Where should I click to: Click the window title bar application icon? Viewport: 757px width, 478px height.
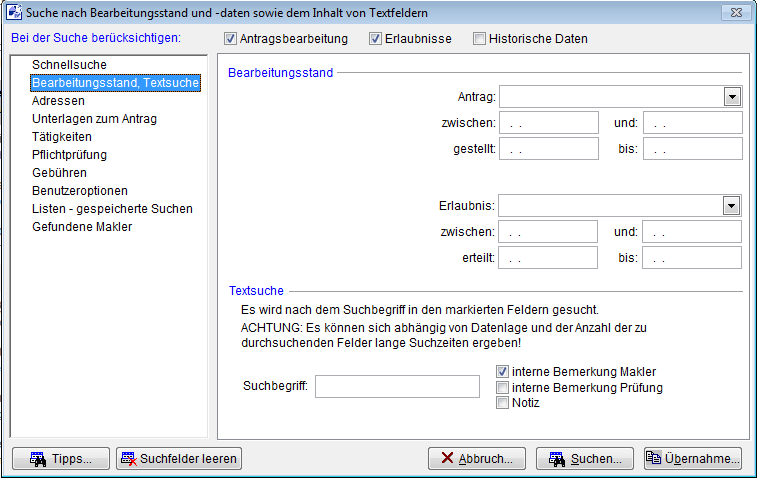tap(15, 13)
